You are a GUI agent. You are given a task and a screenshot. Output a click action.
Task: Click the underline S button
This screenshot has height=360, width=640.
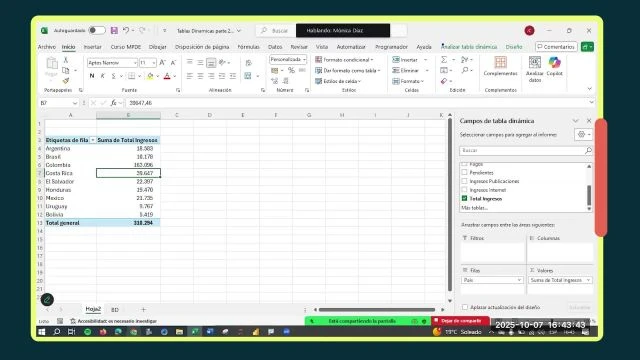(113, 76)
